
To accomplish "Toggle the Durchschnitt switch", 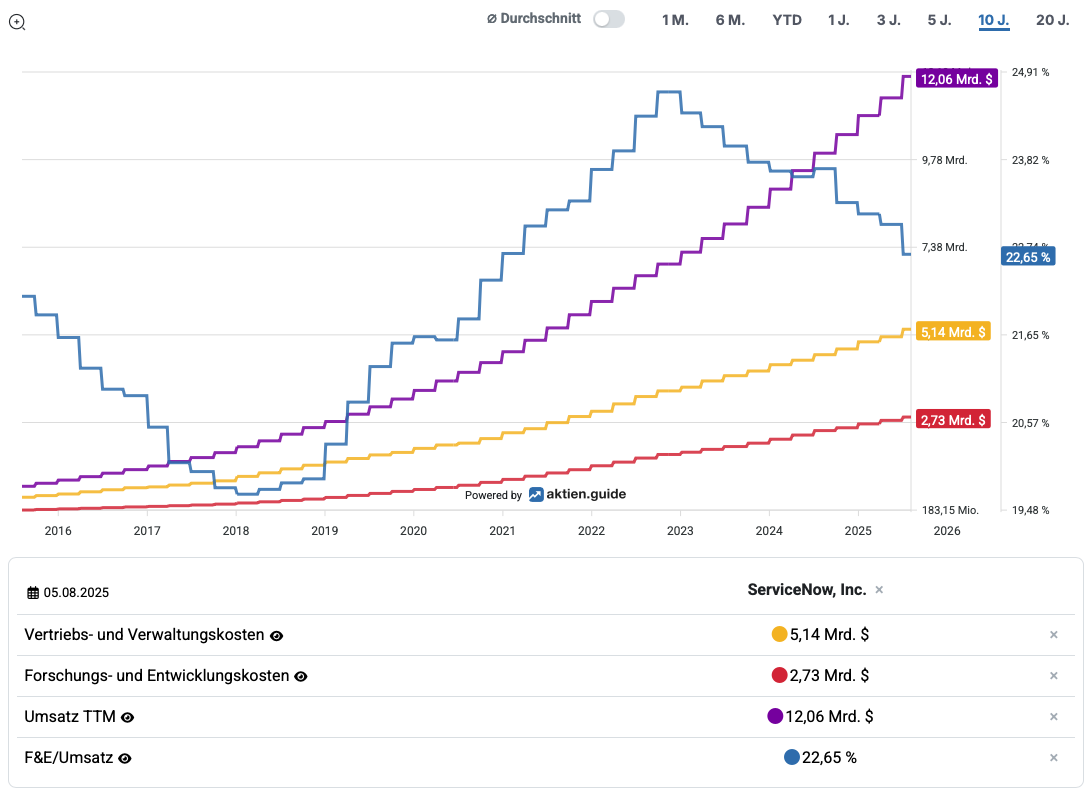I will click(x=609, y=19).
